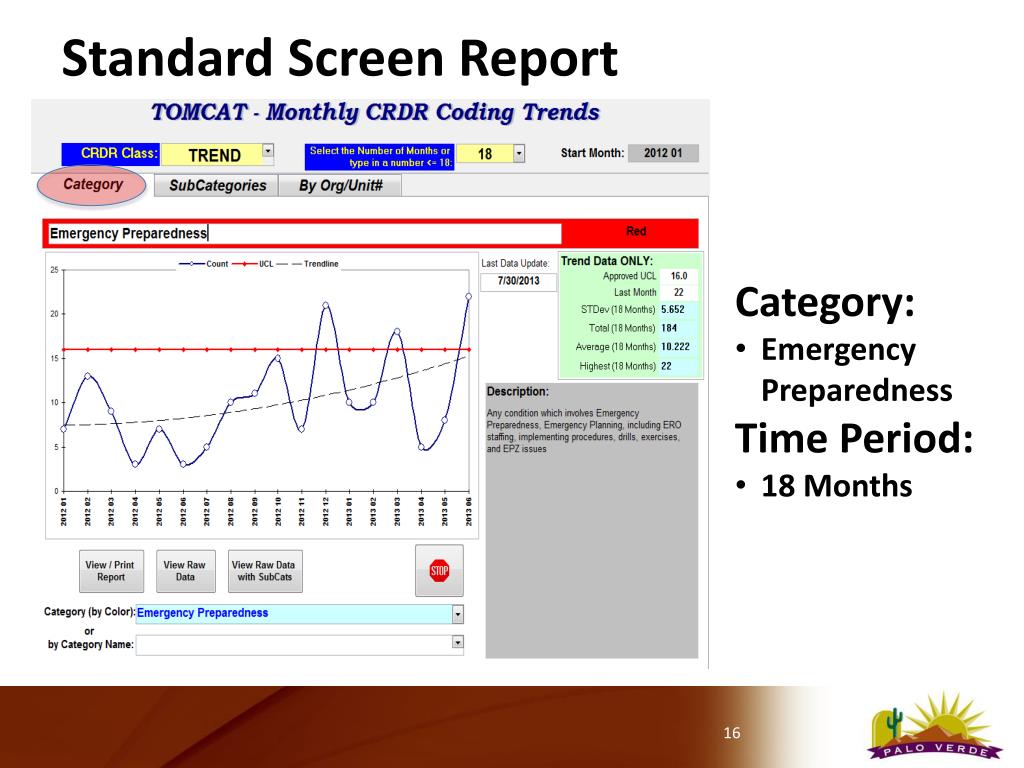Click the red STOP sign button

[x=439, y=571]
